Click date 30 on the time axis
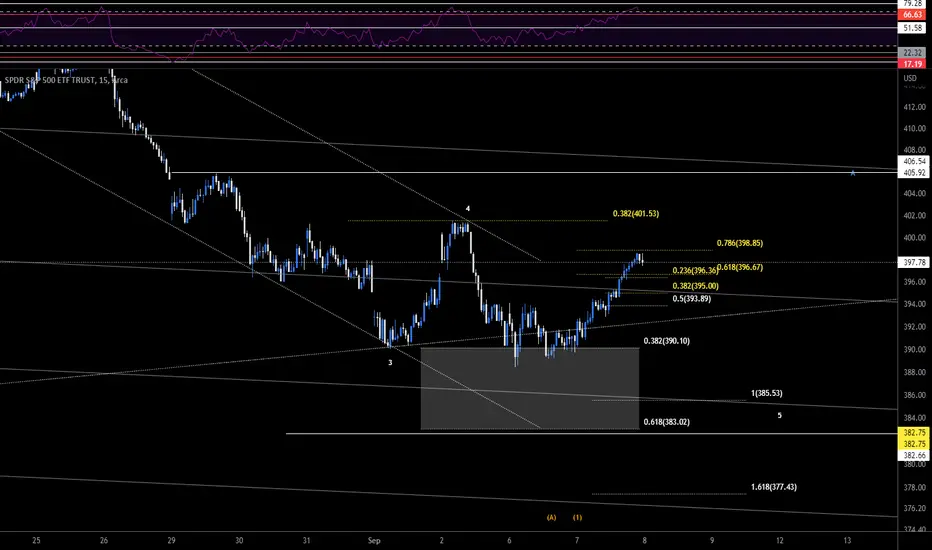Image resolution: width=932 pixels, height=550 pixels. click(x=239, y=540)
